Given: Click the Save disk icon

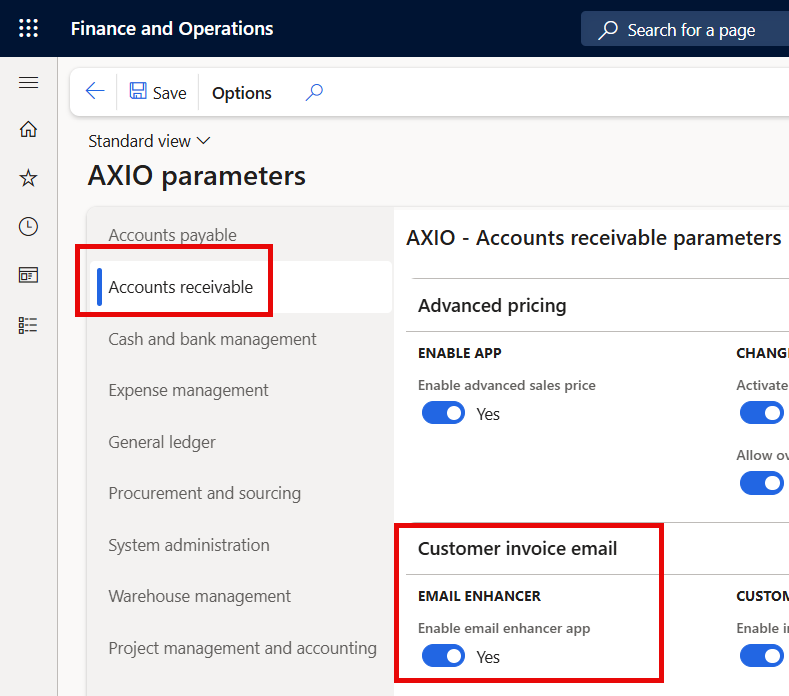Looking at the screenshot, I should coord(138,91).
